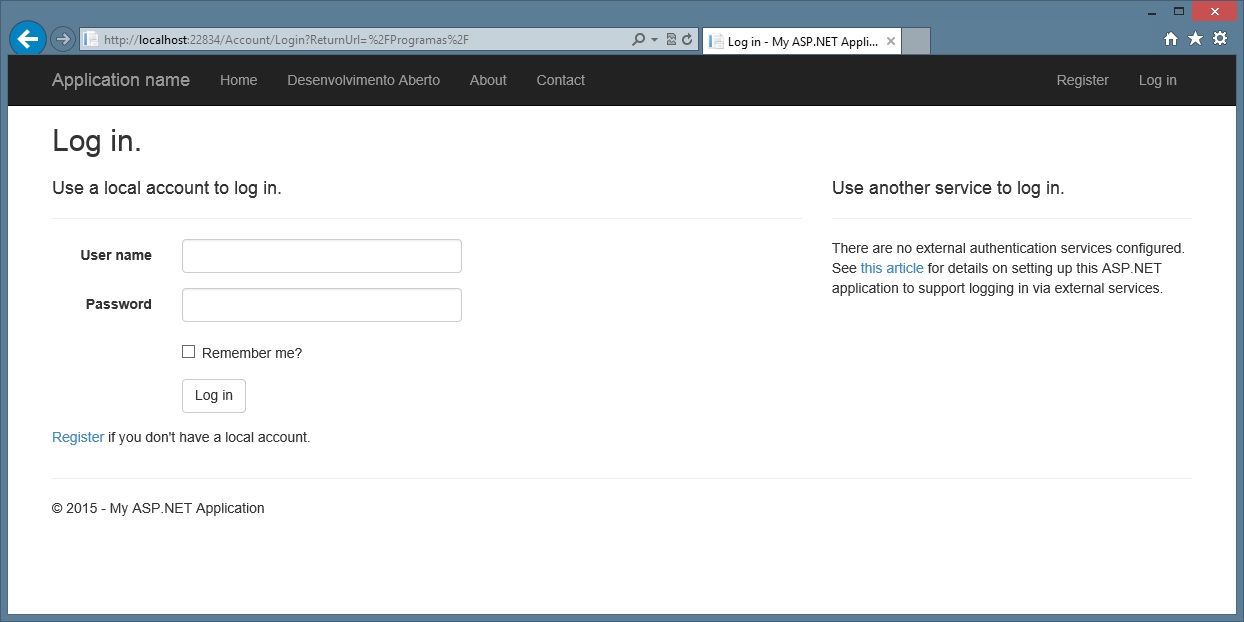Click the search magnifier icon in address bar
This screenshot has width=1244, height=622.
[639, 40]
